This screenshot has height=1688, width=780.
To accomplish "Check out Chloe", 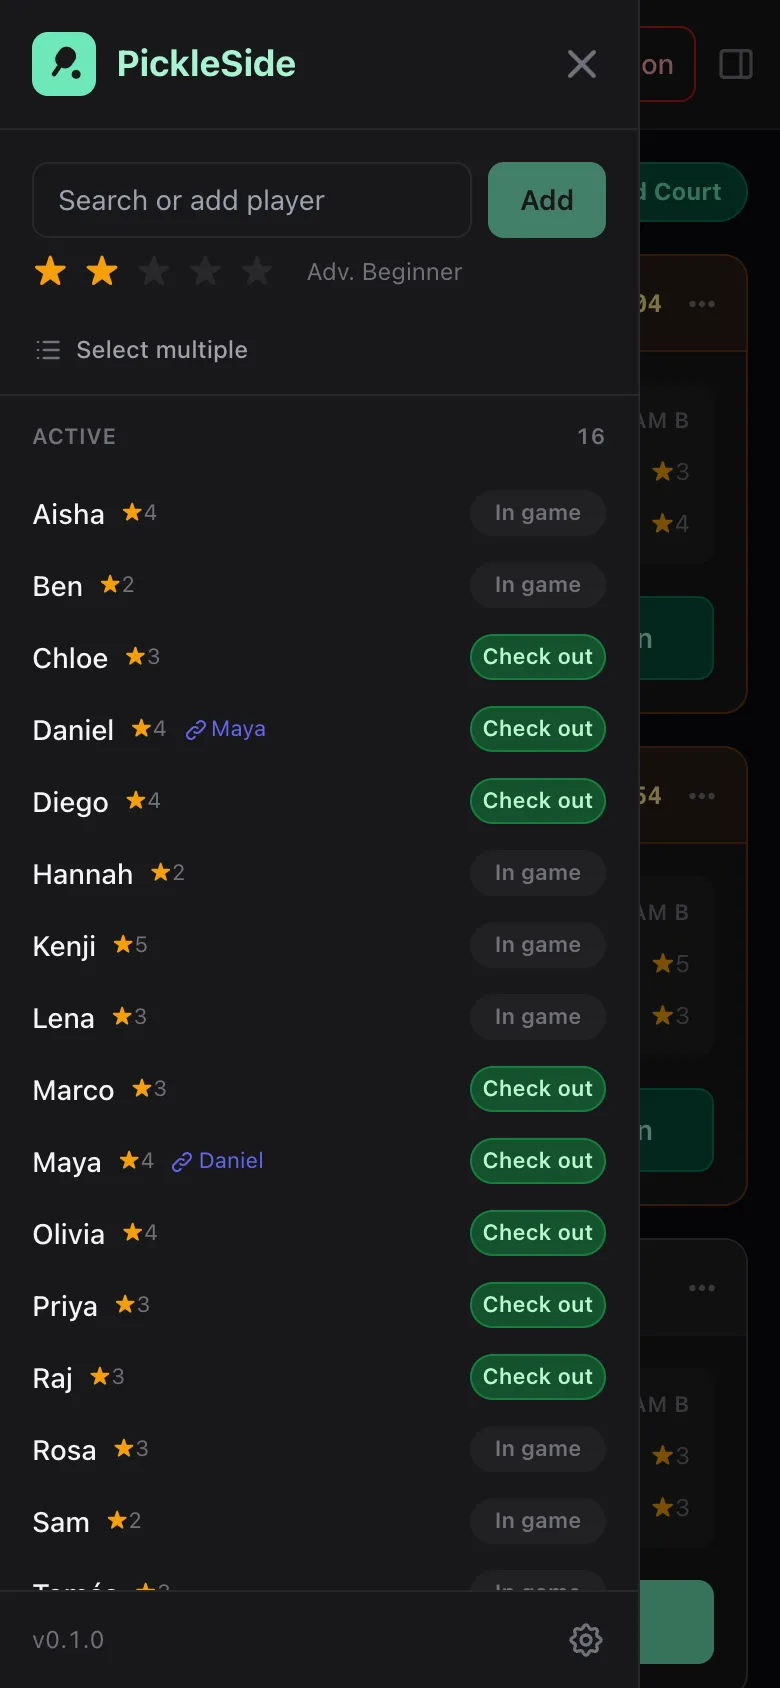I will tap(538, 657).
